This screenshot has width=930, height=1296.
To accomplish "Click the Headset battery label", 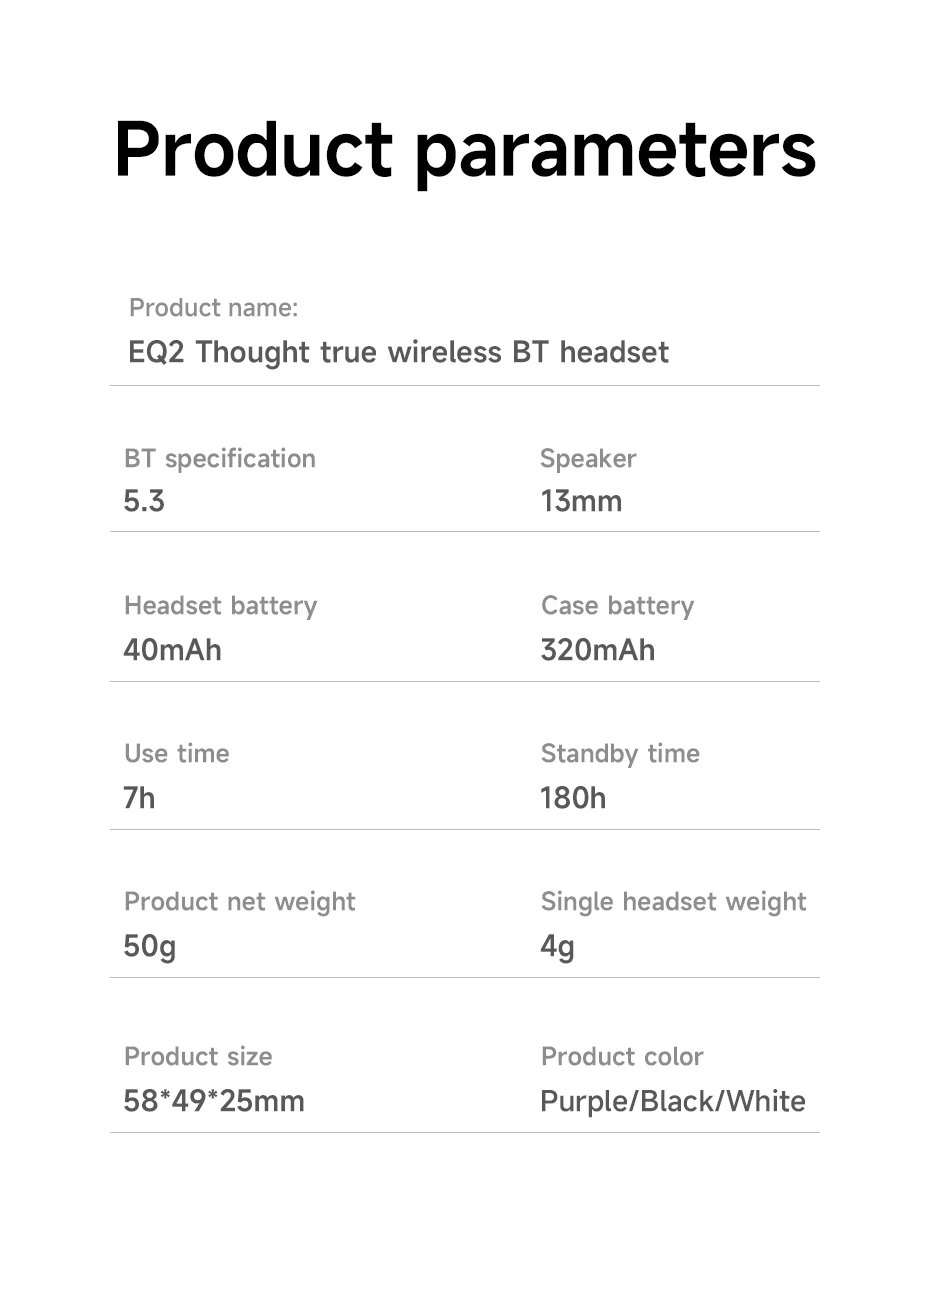I will point(220,606).
